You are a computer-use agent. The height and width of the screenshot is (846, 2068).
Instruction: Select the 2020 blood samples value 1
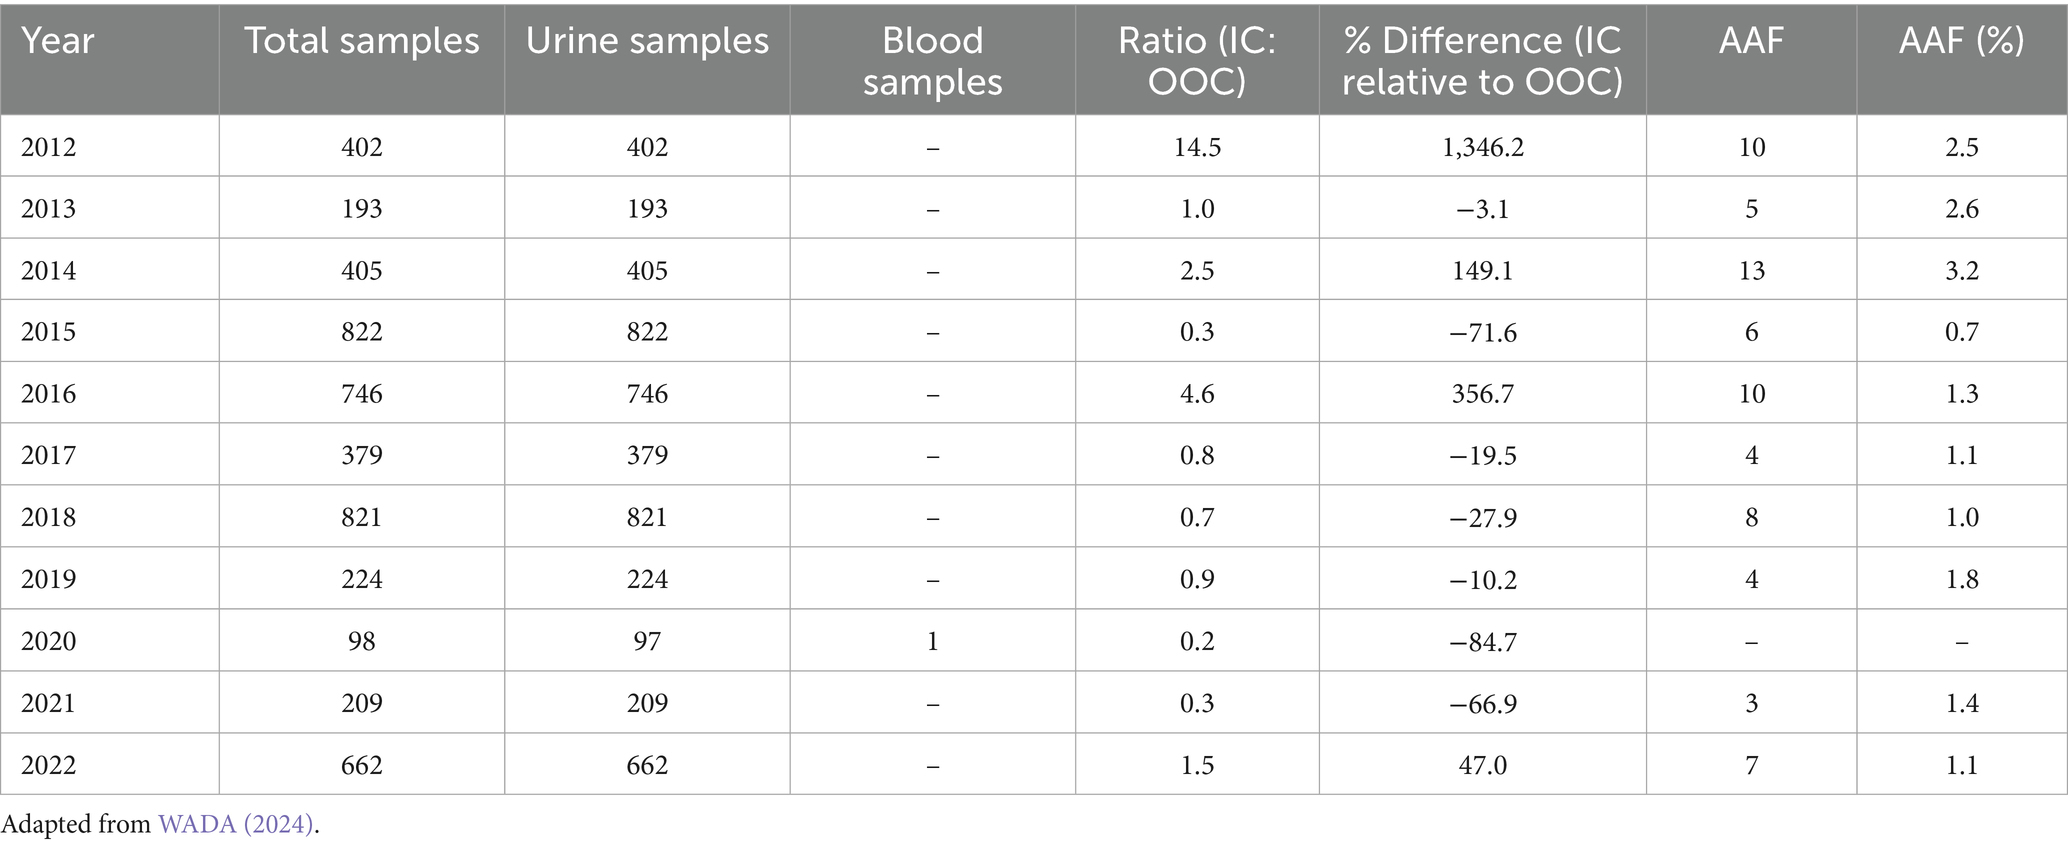(932, 641)
